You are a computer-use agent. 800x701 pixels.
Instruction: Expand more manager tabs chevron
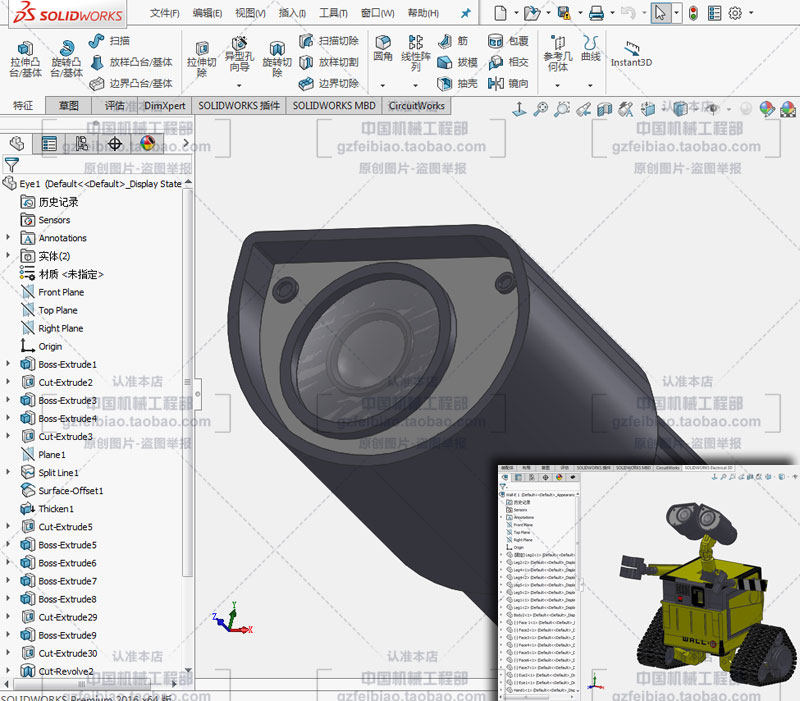pyautogui.click(x=186, y=143)
